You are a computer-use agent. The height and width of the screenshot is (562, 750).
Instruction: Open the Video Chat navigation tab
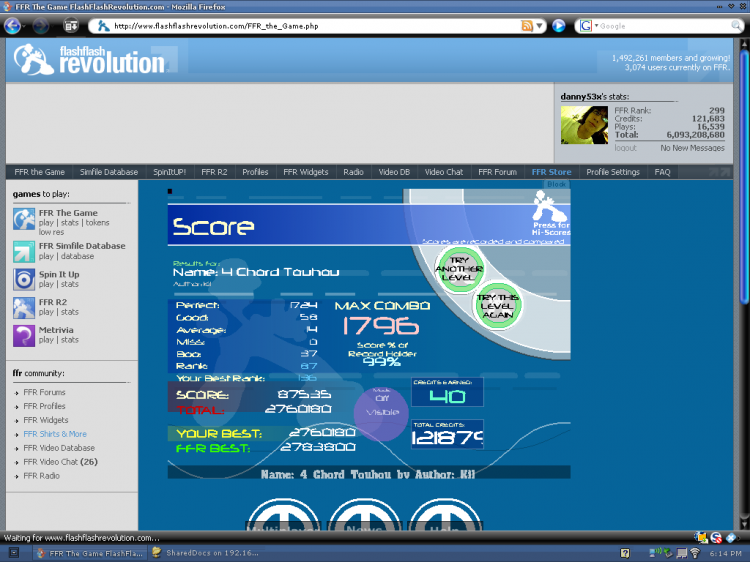444,172
